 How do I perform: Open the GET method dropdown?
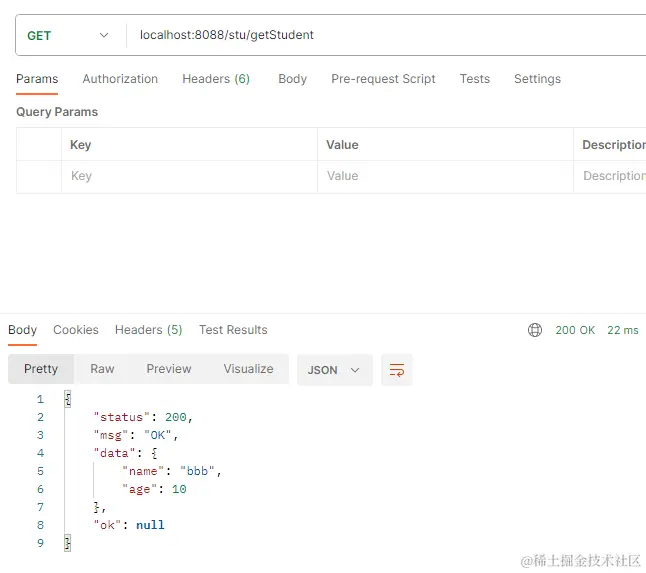point(68,35)
